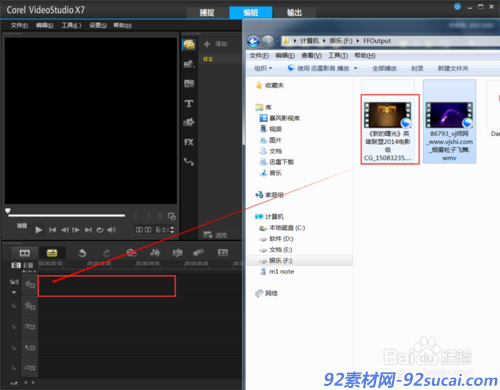Toggle the music track button
Viewport: 500px width, 390px height.
(x=30, y=368)
